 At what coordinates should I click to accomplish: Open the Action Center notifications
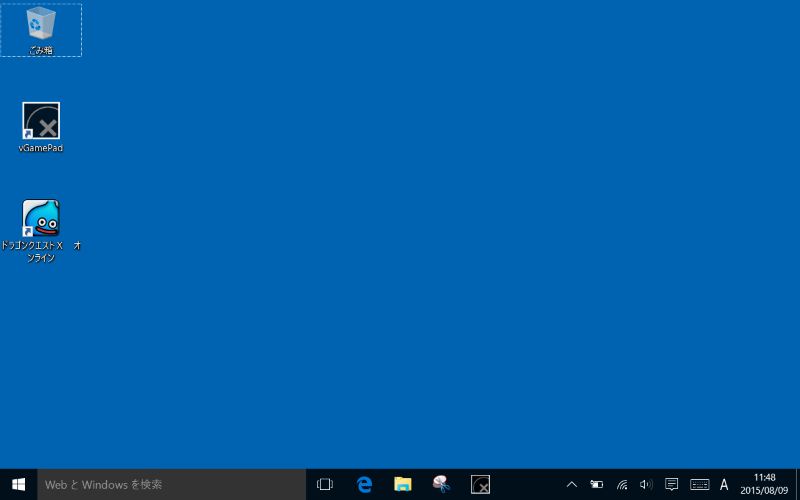(x=671, y=484)
